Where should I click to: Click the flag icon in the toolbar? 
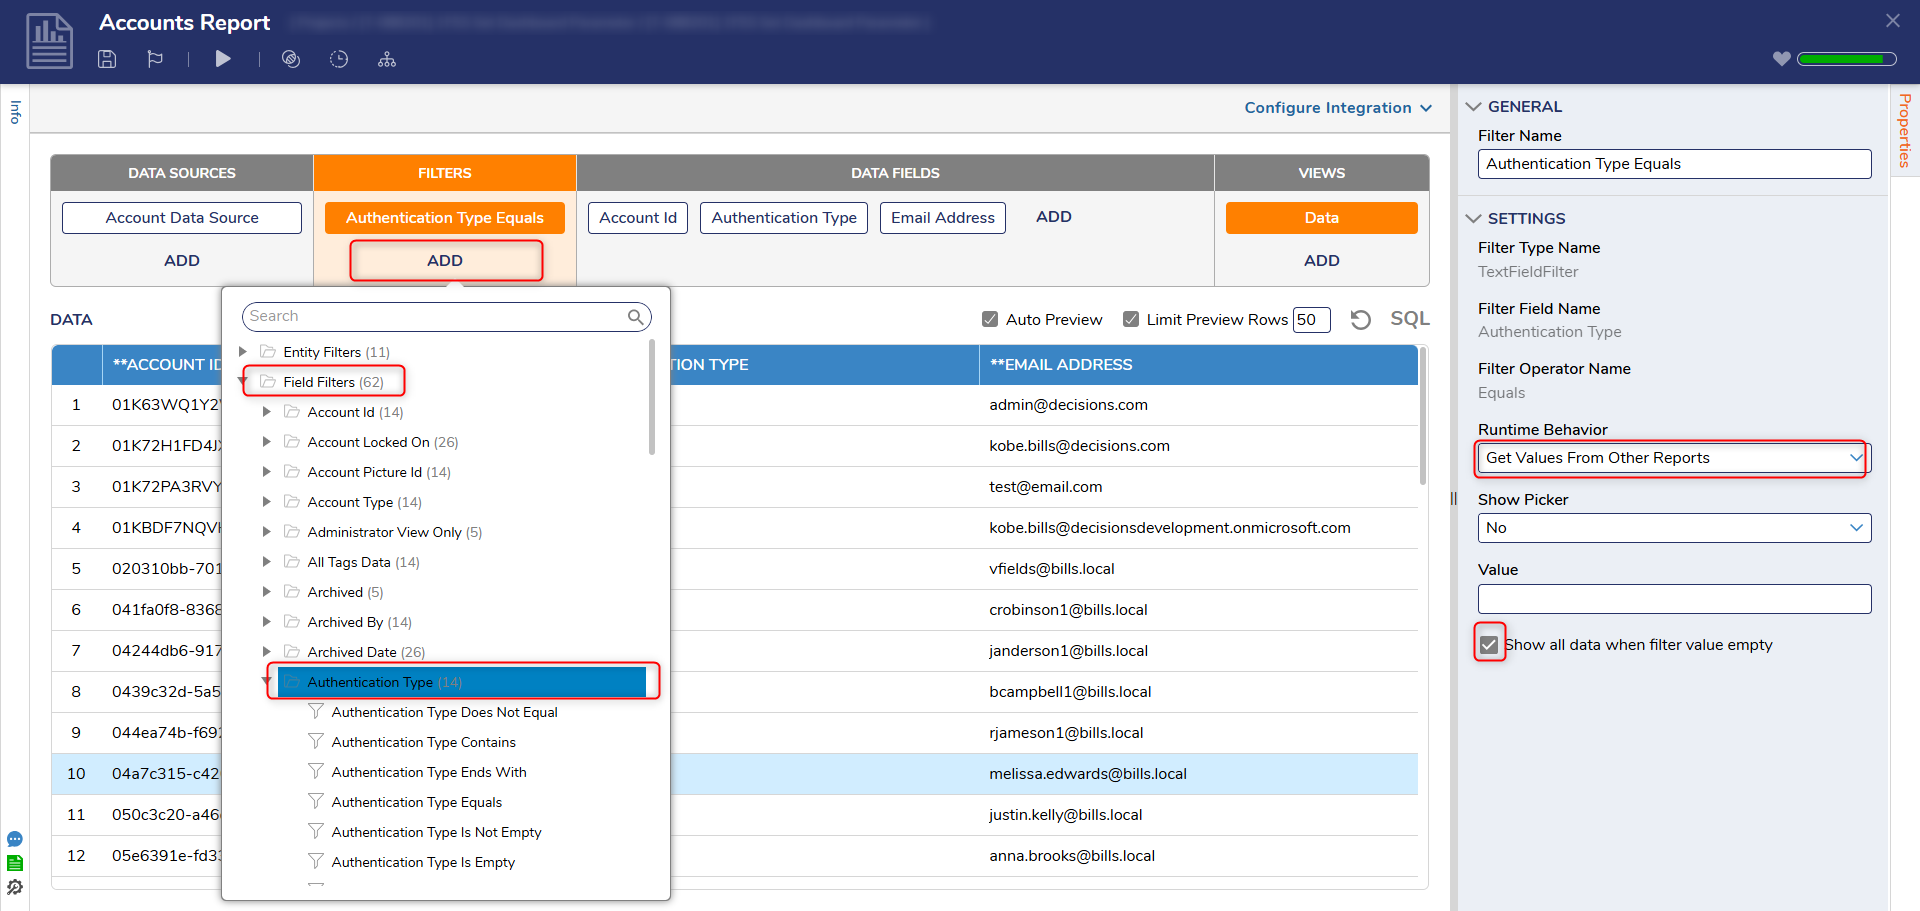click(155, 59)
